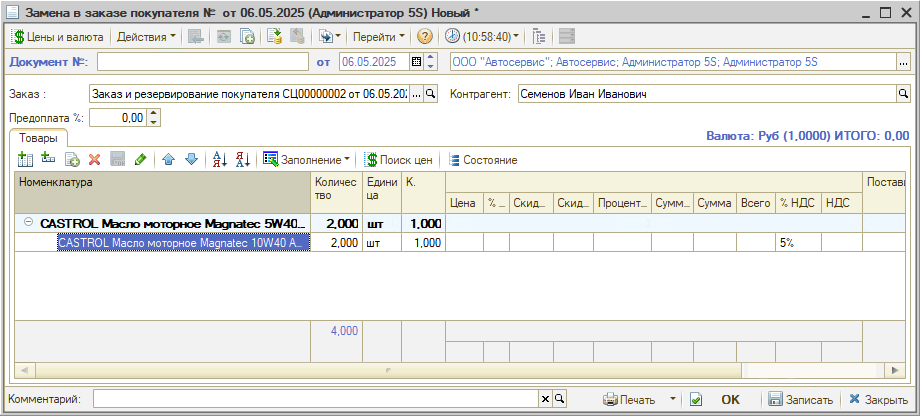Open the Действия dropdown menu
The image size is (920, 416).
(x=146, y=37)
